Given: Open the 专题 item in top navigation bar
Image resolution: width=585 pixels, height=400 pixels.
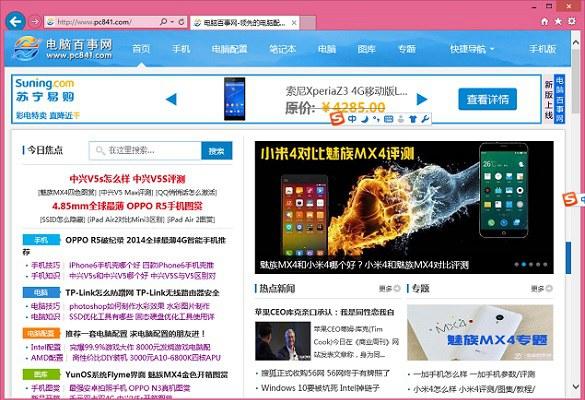Looking at the screenshot, I should point(407,49).
